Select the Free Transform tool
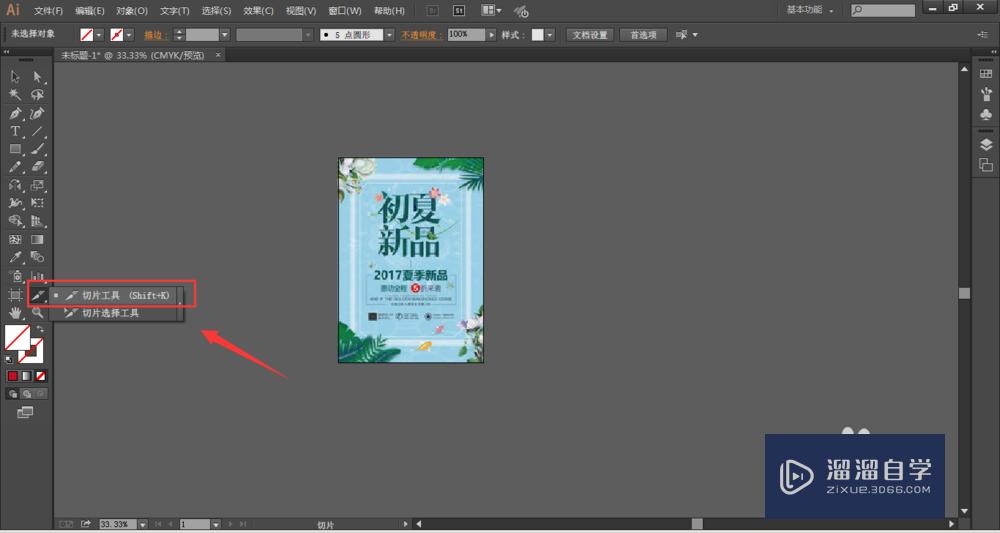1000x533 pixels. point(37,203)
